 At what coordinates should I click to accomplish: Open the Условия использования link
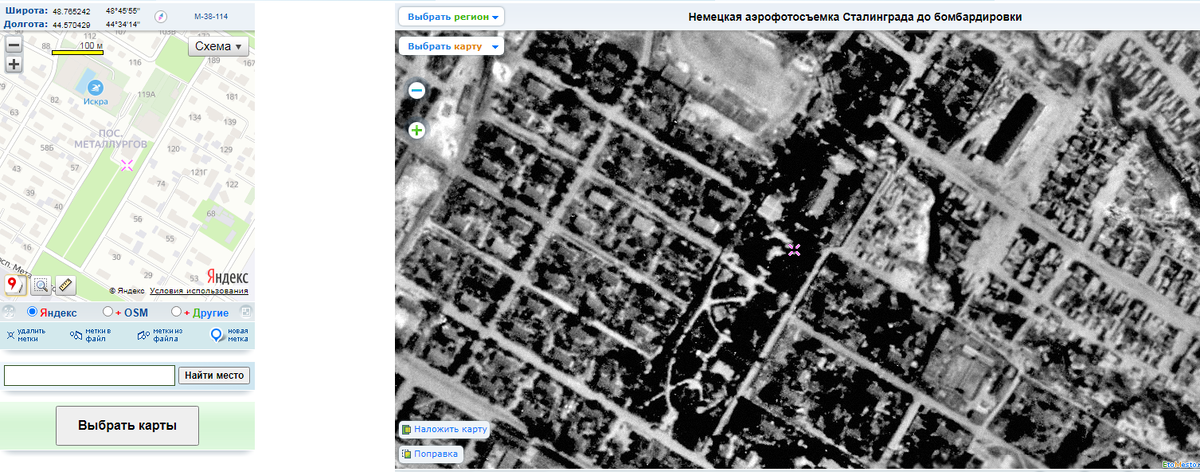[x=199, y=291]
